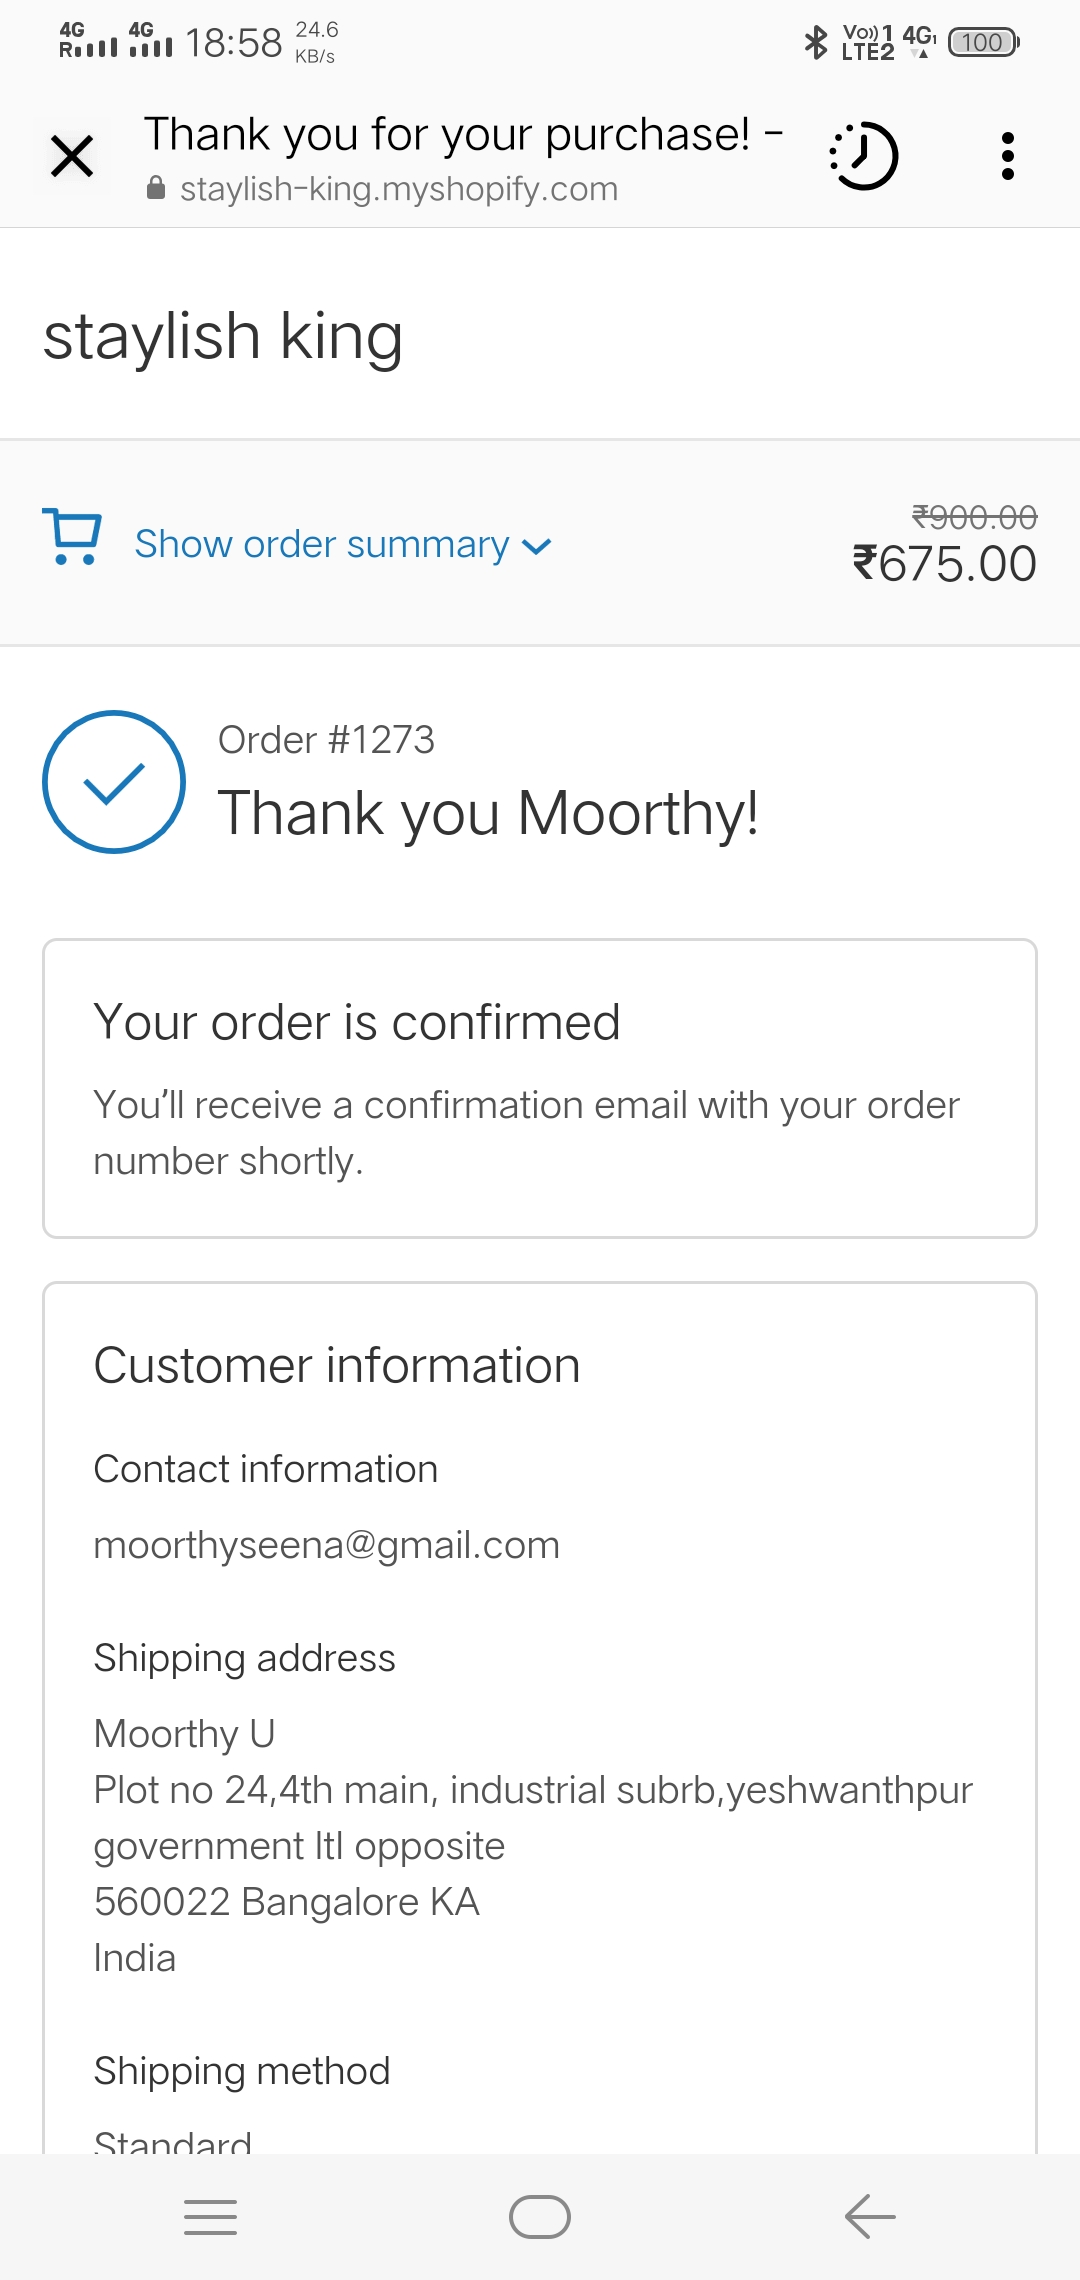The width and height of the screenshot is (1080, 2280).
Task: Tap the Bluetooth status icon
Action: point(816,42)
